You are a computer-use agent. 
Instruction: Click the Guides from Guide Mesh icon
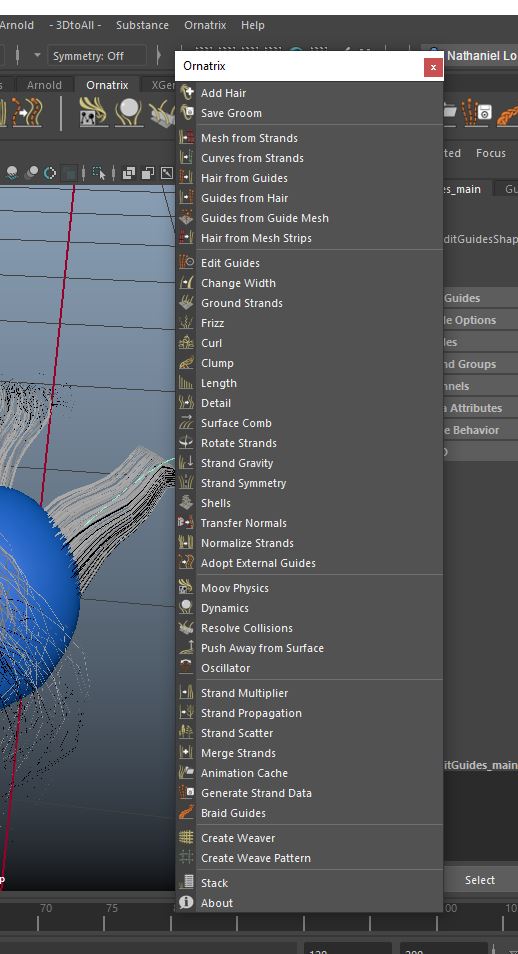186,218
